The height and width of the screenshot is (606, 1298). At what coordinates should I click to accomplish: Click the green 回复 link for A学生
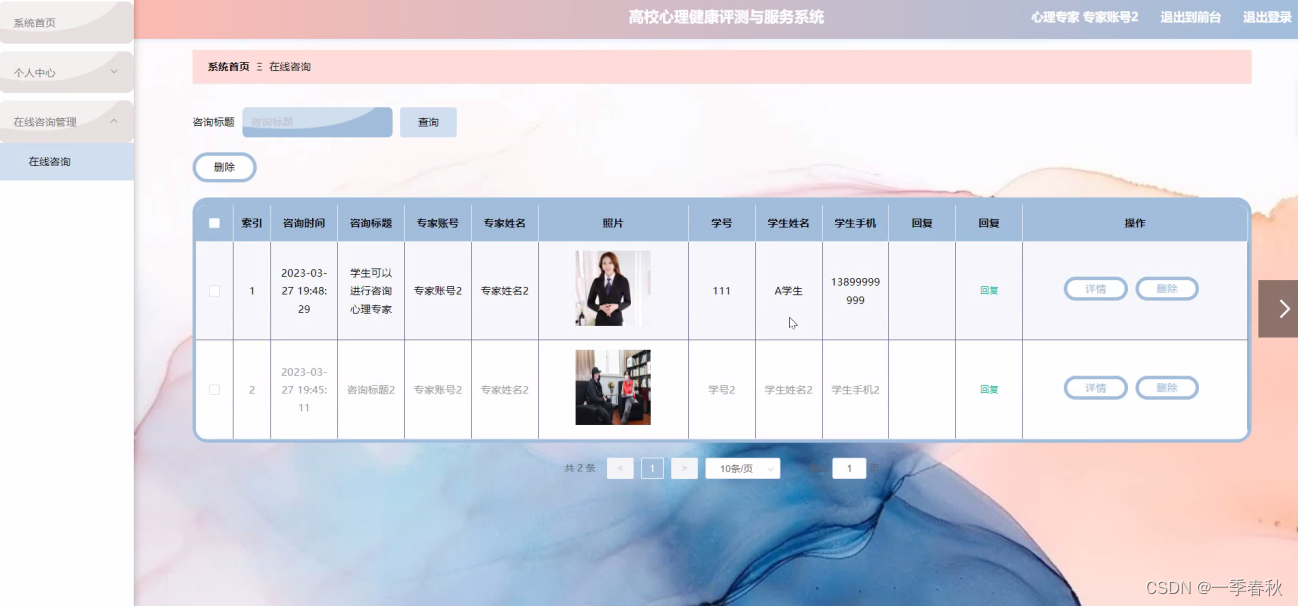[x=989, y=291]
